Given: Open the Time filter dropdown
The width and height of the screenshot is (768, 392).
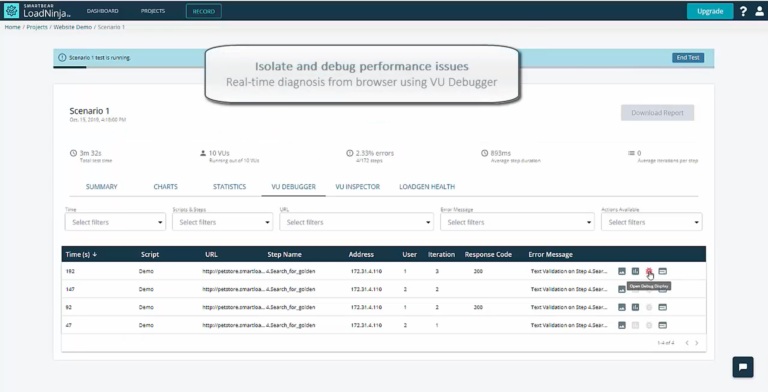Looking at the screenshot, I should pyautogui.click(x=115, y=222).
